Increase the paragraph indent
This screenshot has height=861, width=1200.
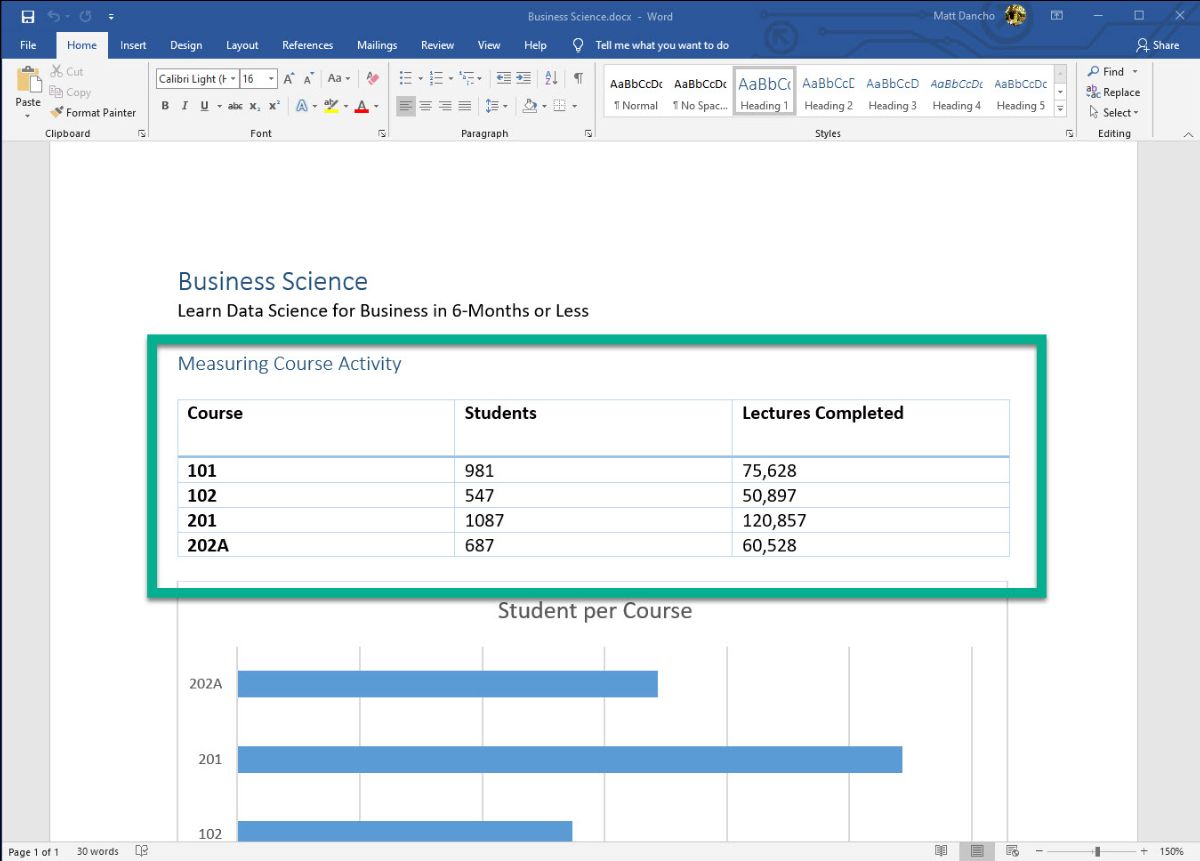[x=523, y=78]
